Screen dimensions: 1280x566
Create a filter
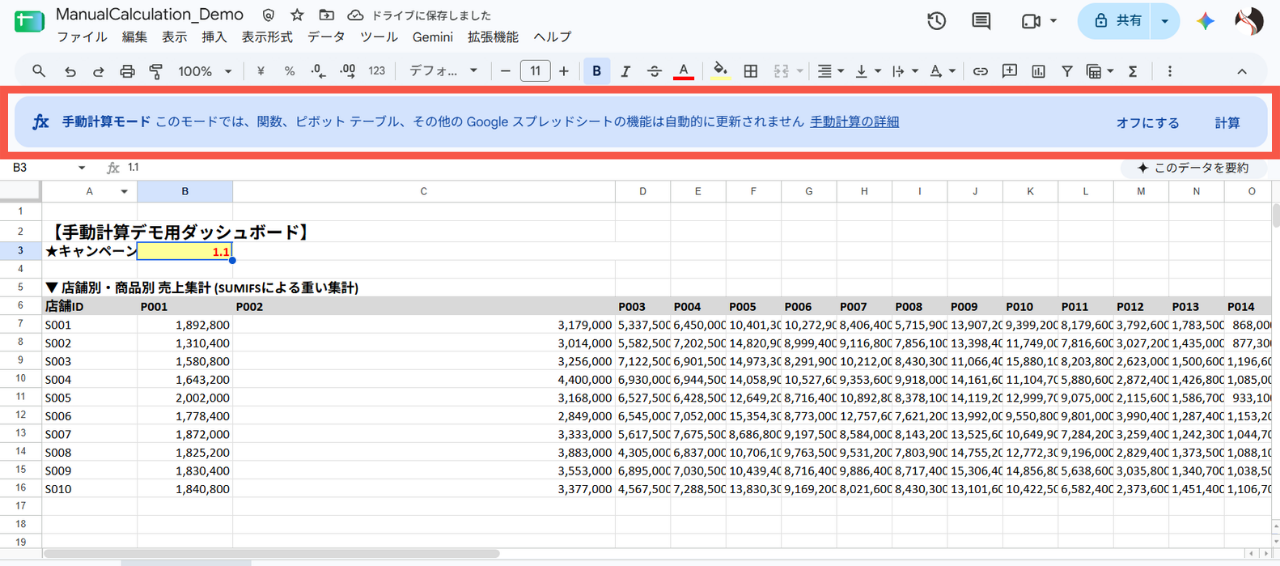1067,71
